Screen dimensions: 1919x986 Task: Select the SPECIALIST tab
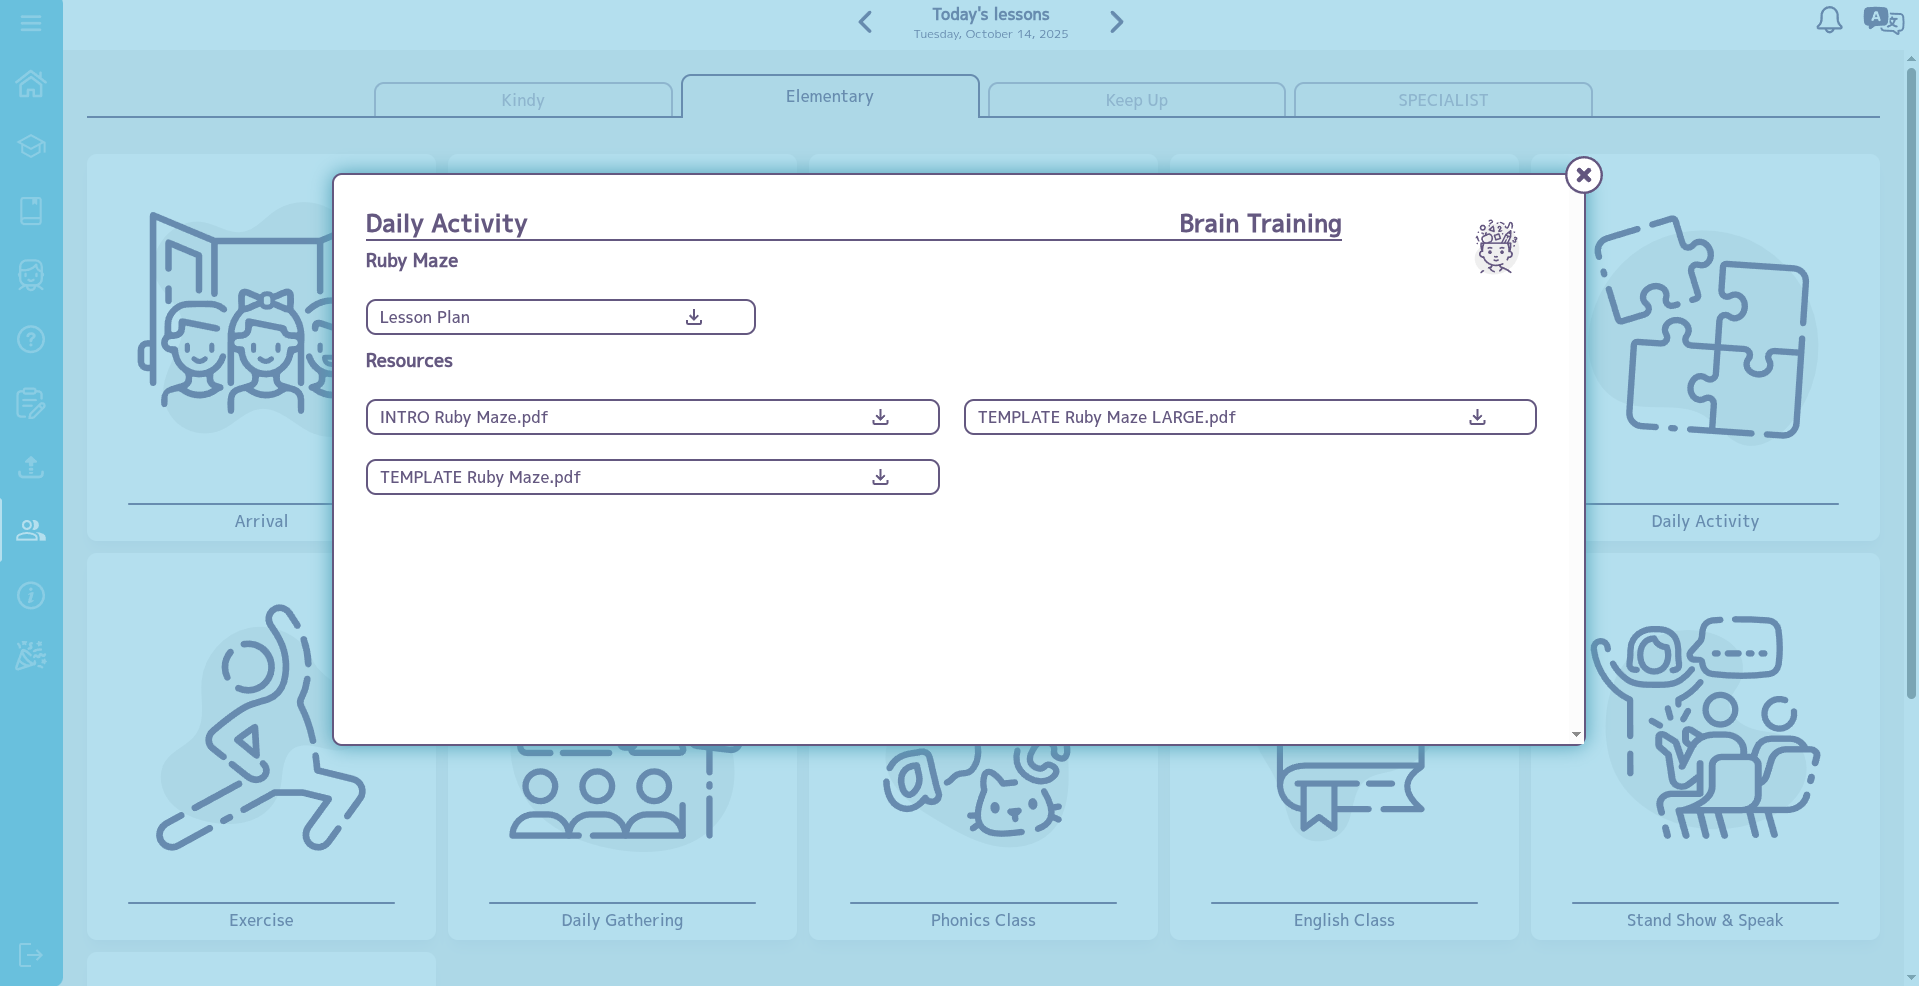point(1442,100)
